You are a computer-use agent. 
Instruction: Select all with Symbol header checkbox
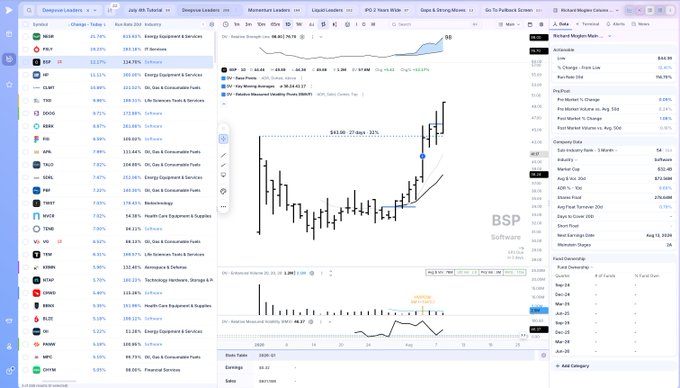pos(26,24)
